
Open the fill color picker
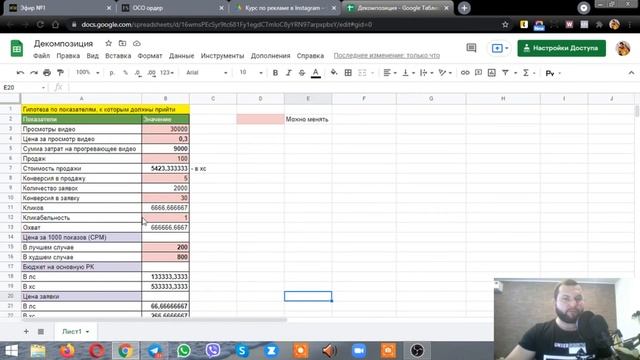coord(334,73)
